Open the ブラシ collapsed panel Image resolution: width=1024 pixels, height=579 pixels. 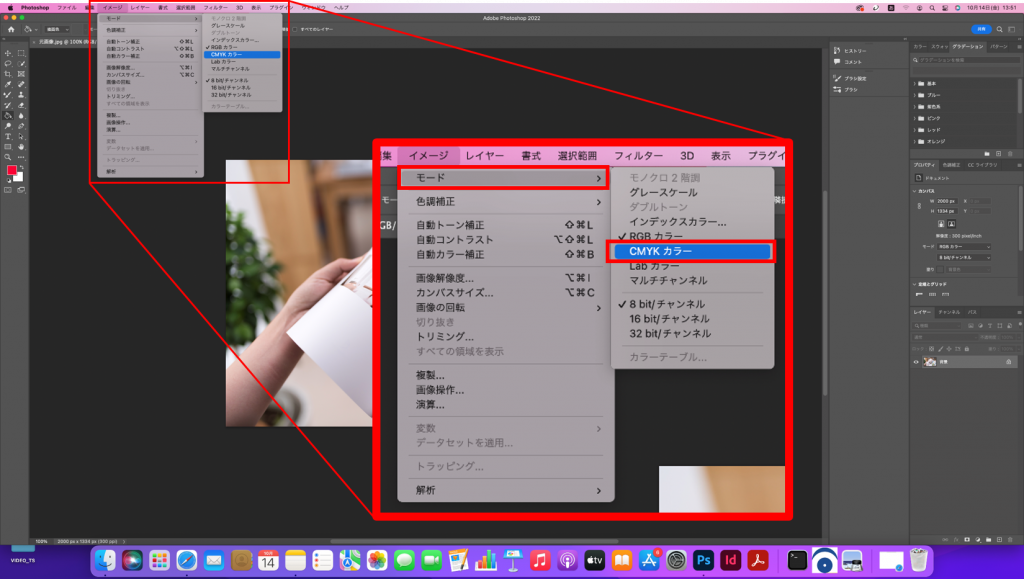click(846, 89)
